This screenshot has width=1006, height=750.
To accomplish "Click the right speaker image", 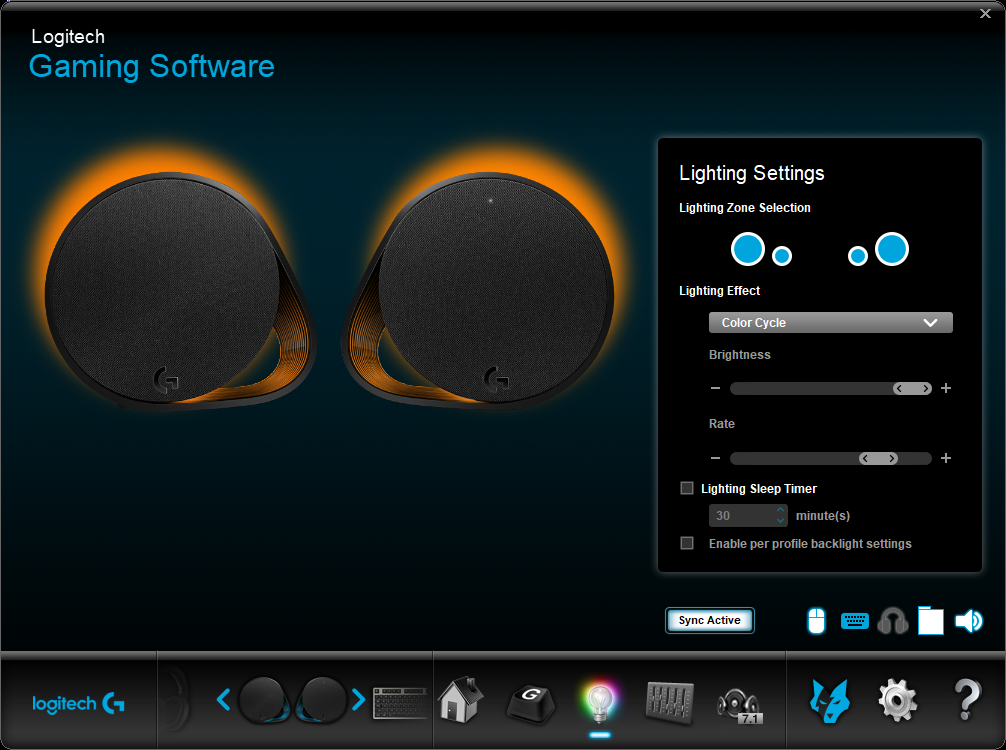I will pyautogui.click(x=478, y=290).
